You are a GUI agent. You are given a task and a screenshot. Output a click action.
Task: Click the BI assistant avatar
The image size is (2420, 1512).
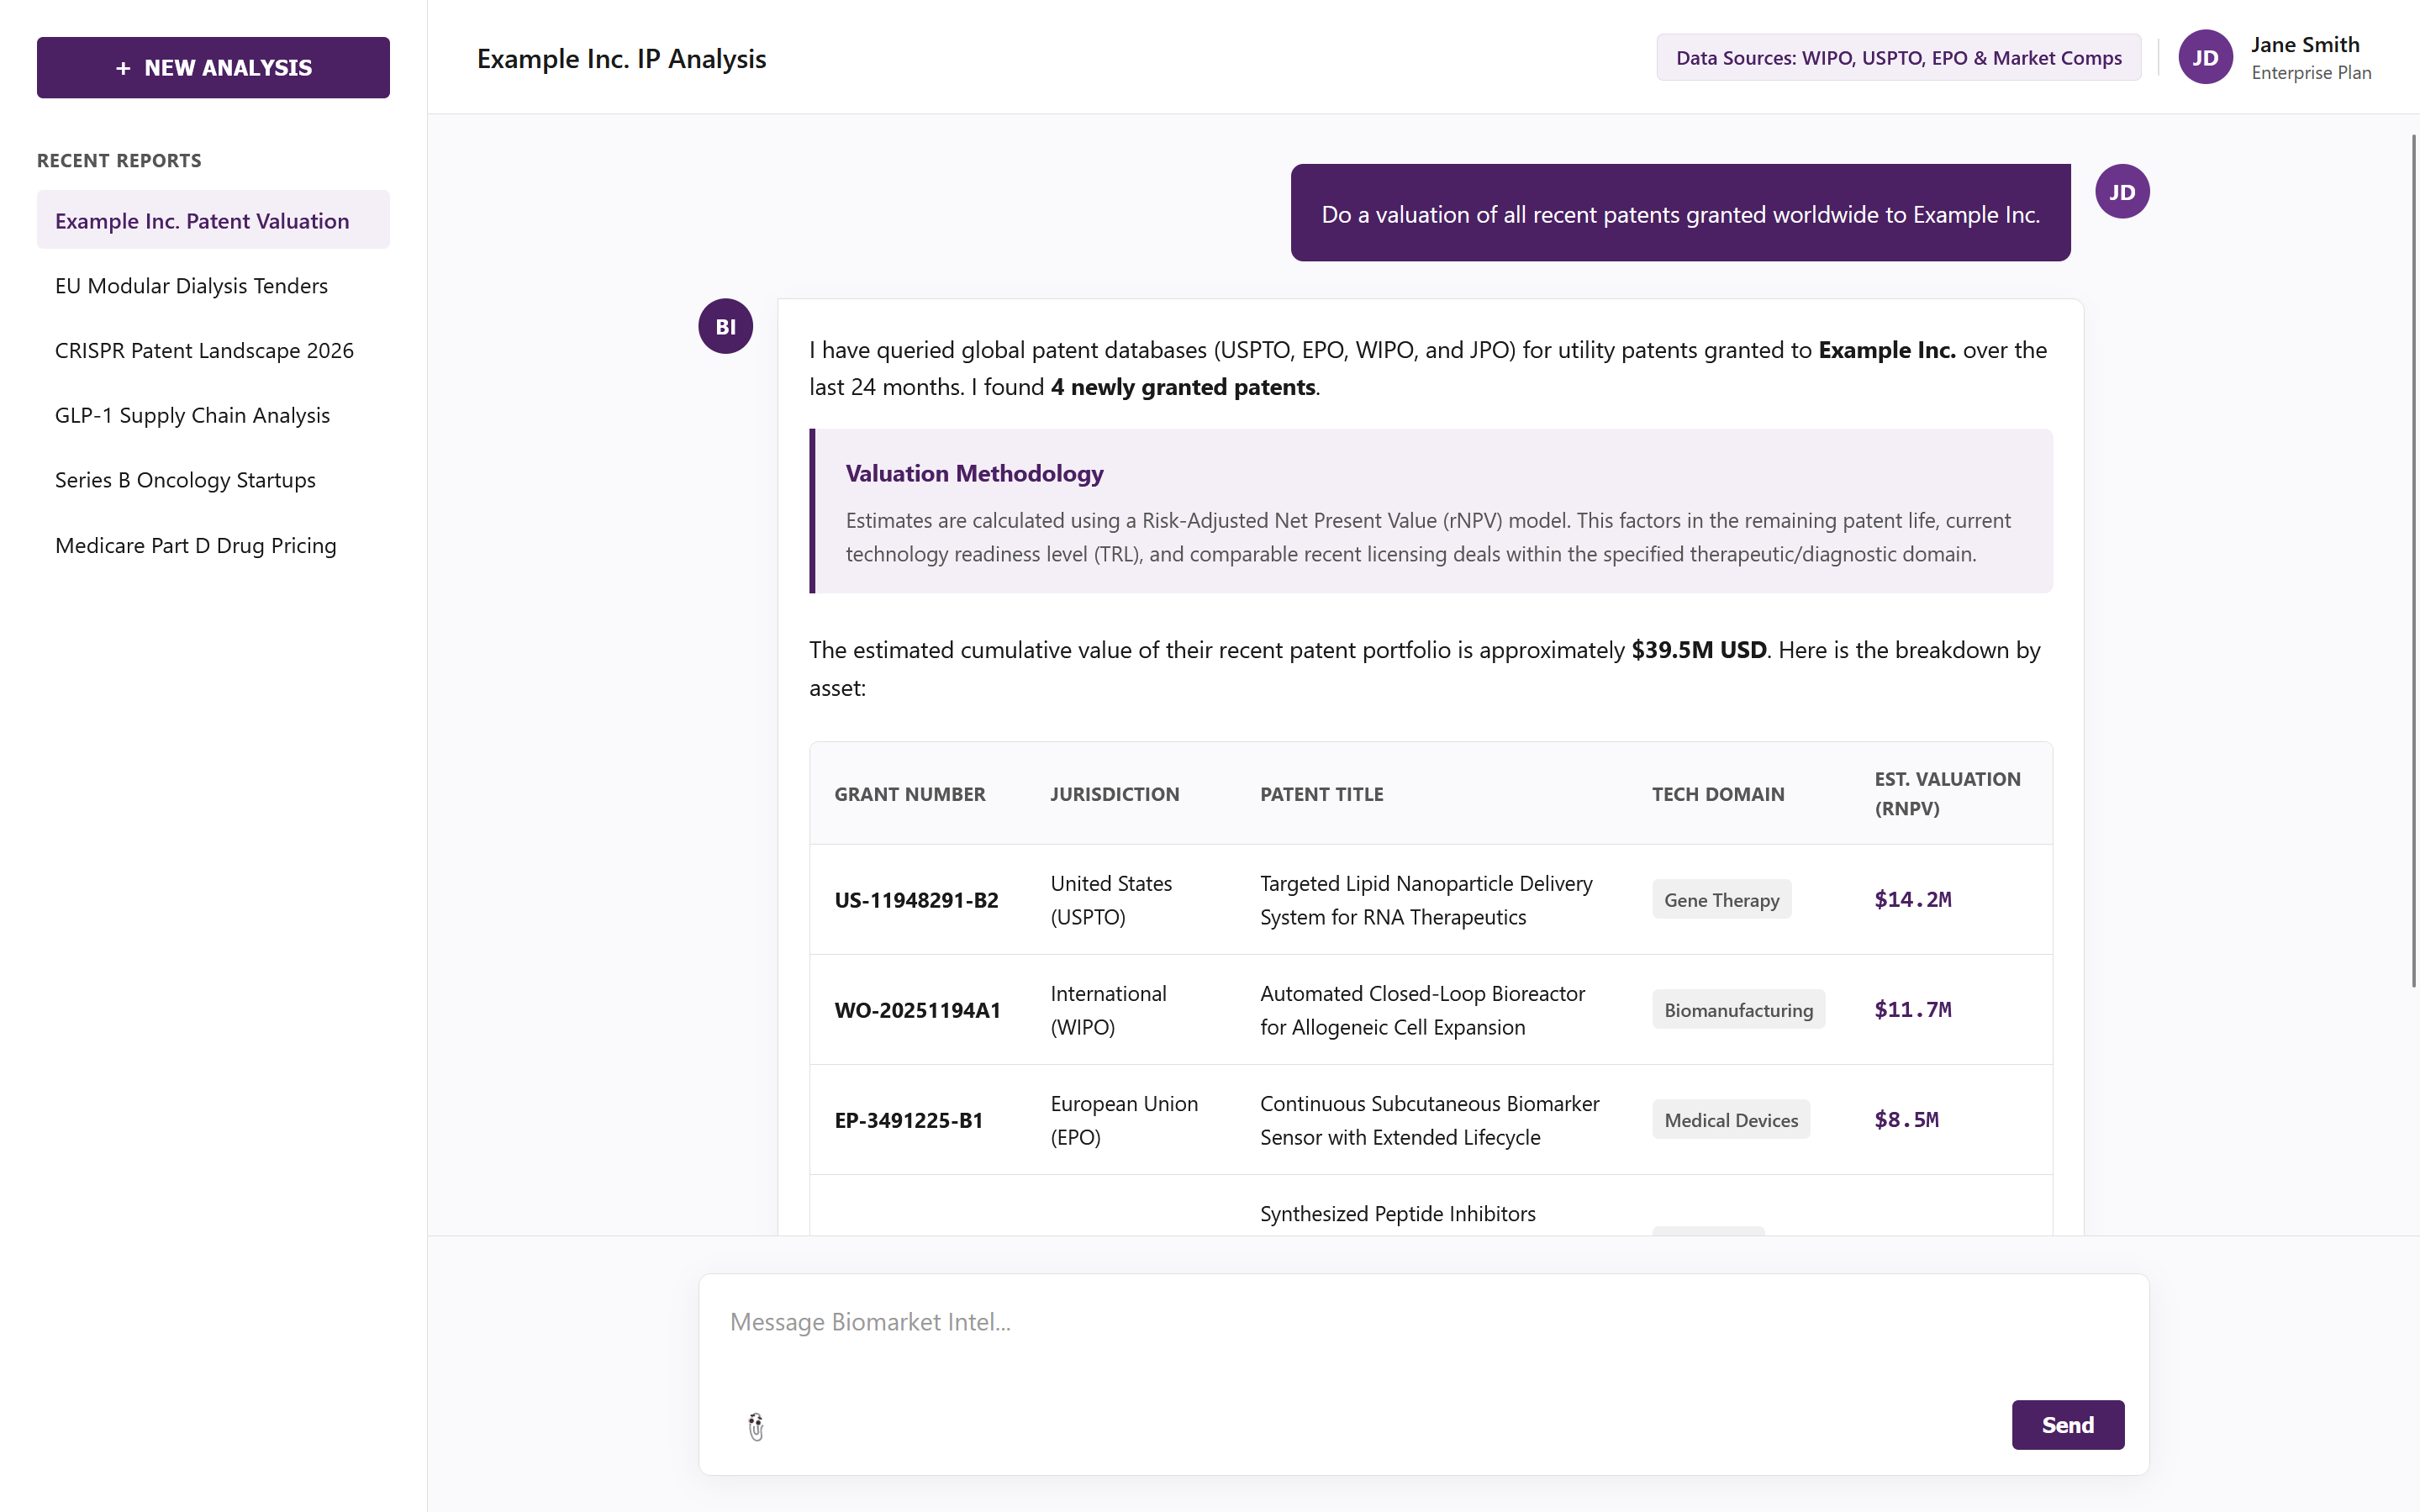(725, 326)
